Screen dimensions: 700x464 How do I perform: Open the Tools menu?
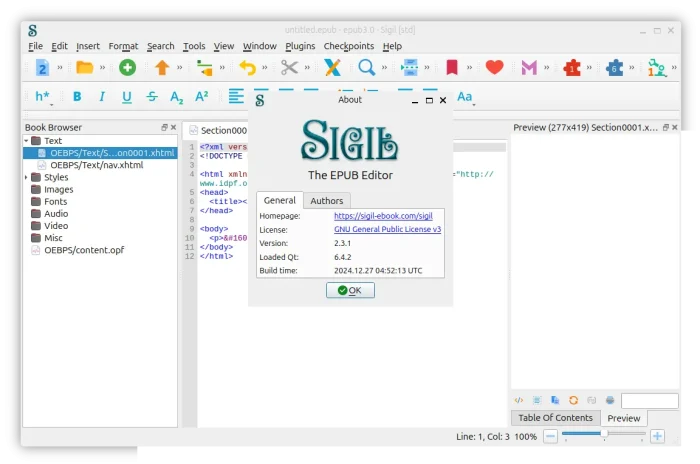point(194,46)
